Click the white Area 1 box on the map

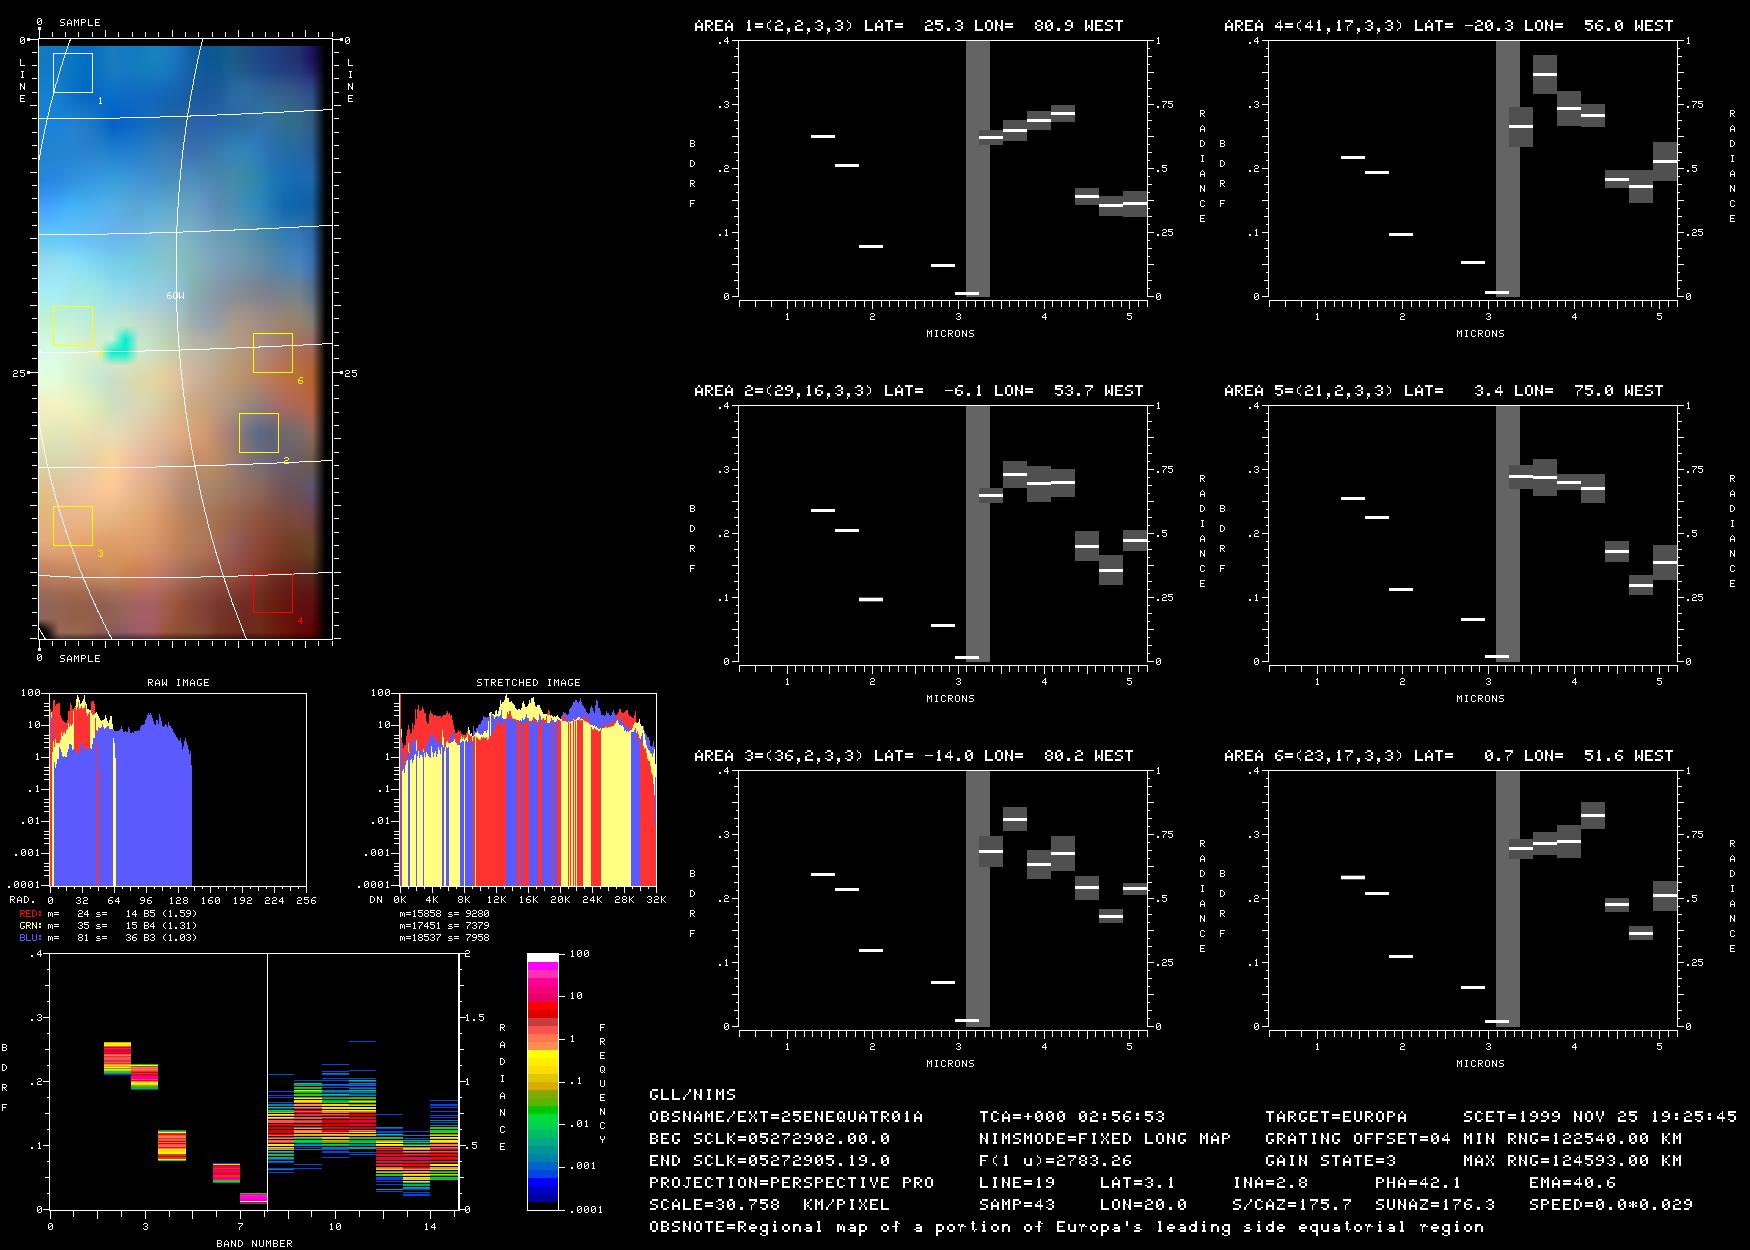(73, 73)
